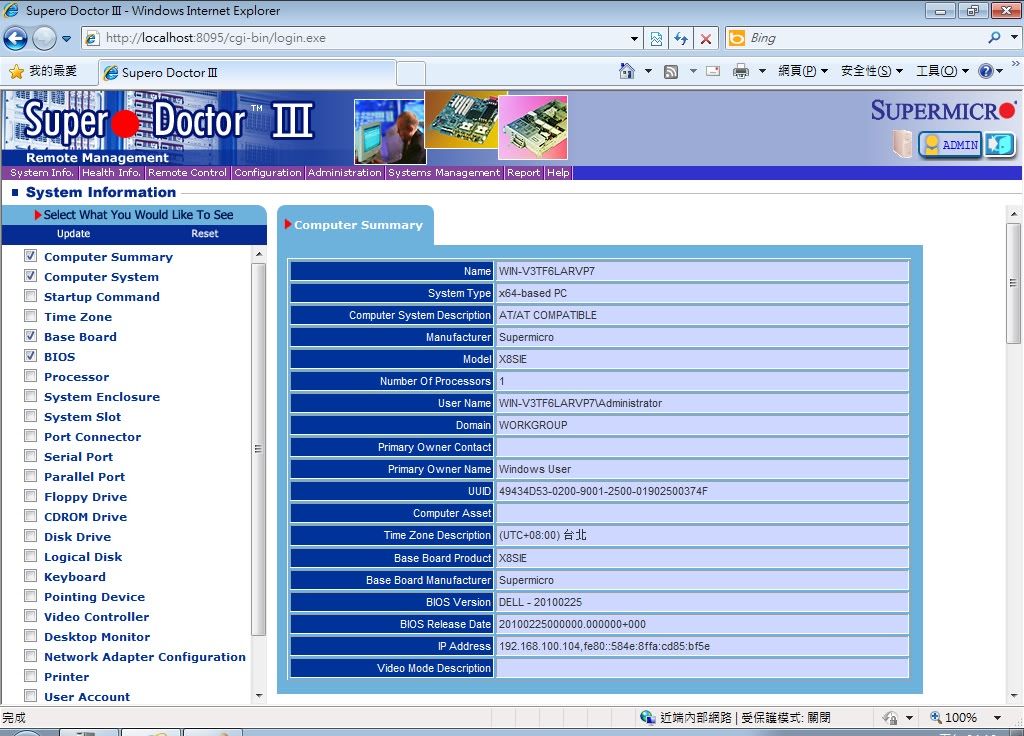Open the search provider dropdown arrow
The image size is (1024, 736).
click(1014, 38)
